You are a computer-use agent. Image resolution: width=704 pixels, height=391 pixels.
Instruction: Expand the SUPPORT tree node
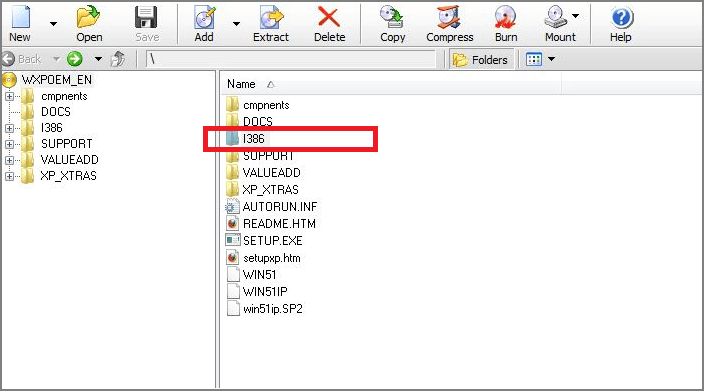point(9,144)
